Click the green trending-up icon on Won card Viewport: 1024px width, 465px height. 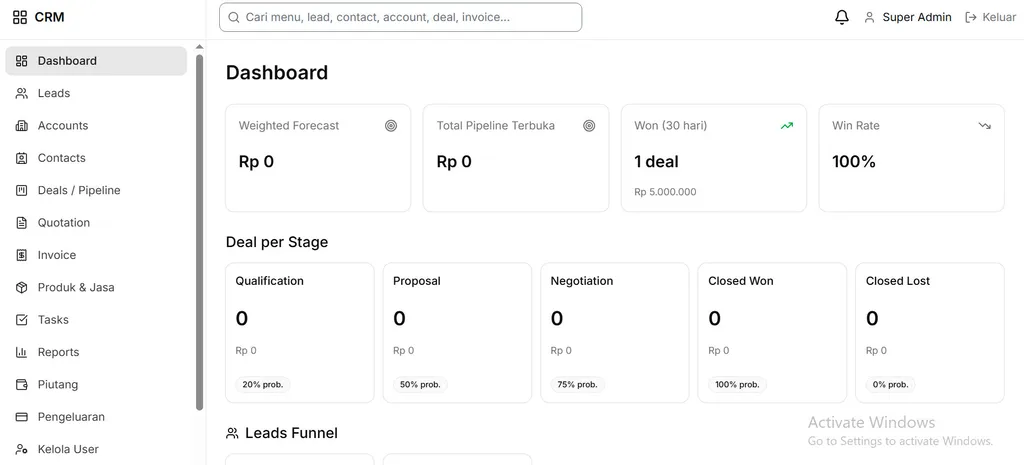coord(787,126)
